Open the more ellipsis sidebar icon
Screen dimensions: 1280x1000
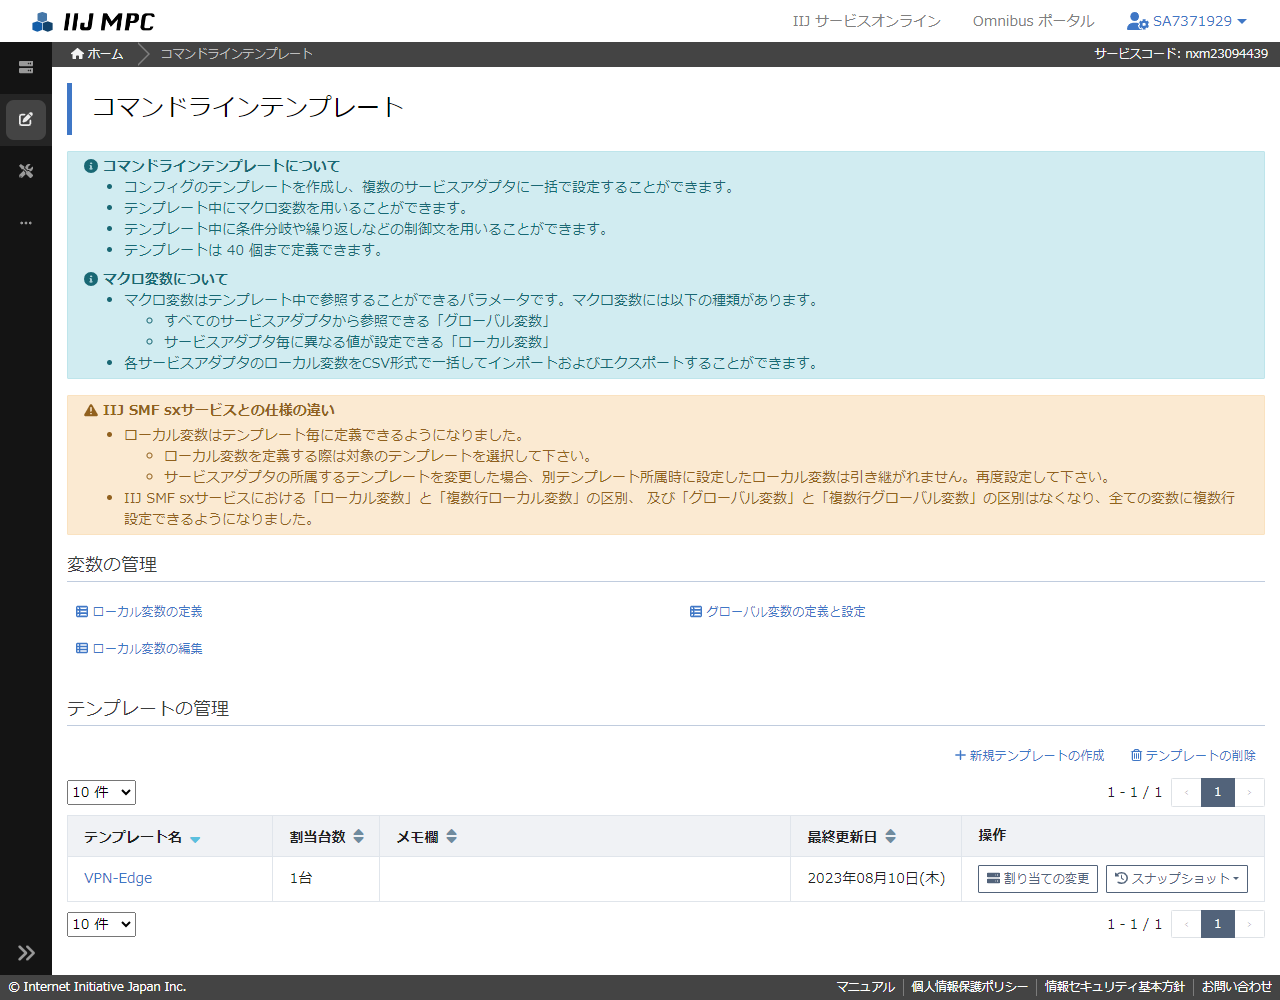point(26,223)
